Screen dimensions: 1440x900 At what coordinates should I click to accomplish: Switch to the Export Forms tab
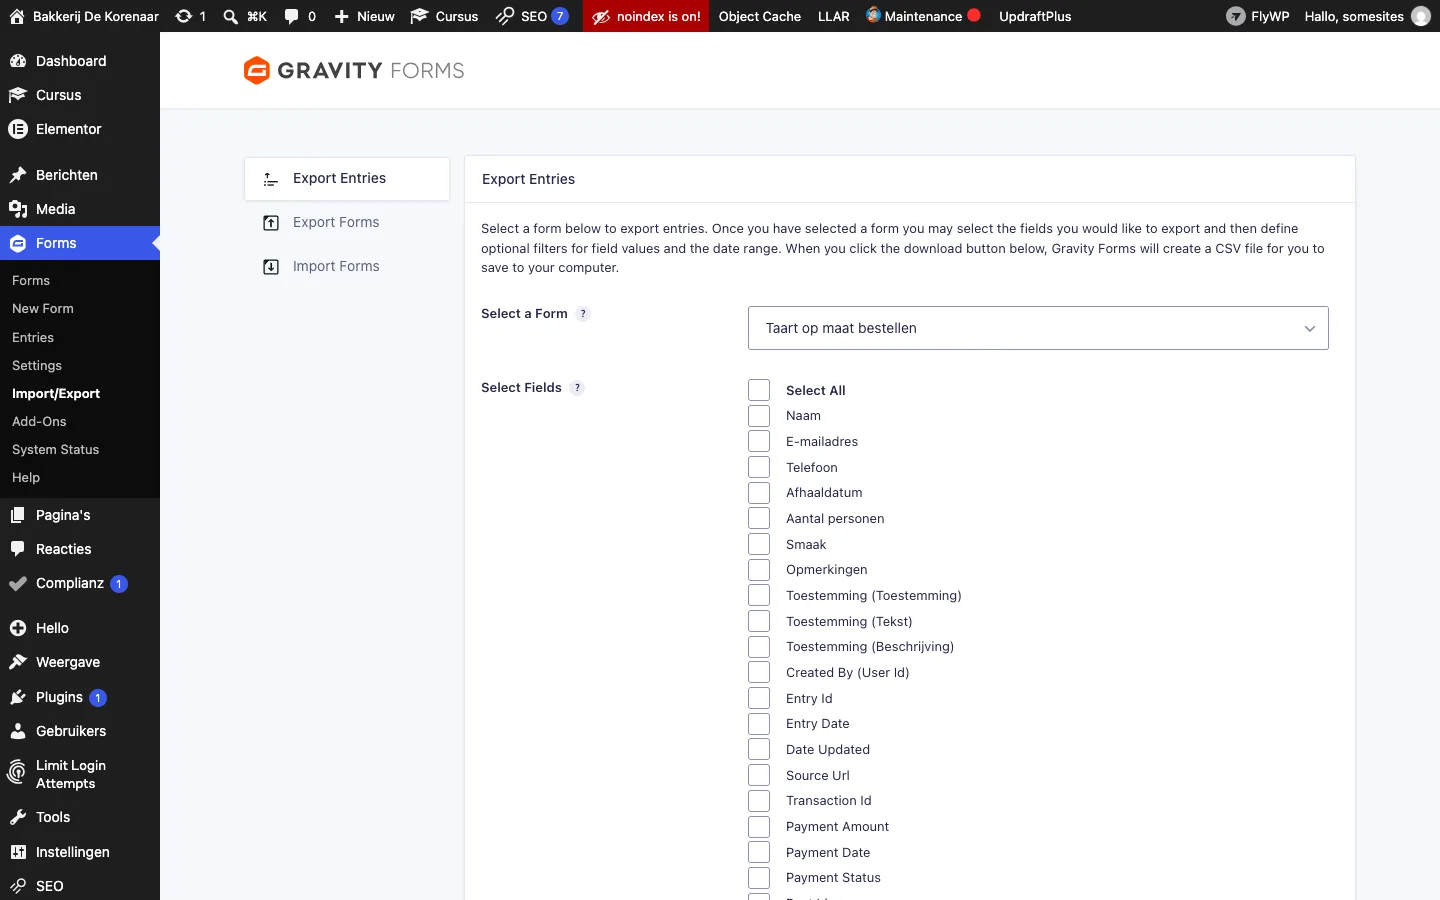coord(347,222)
